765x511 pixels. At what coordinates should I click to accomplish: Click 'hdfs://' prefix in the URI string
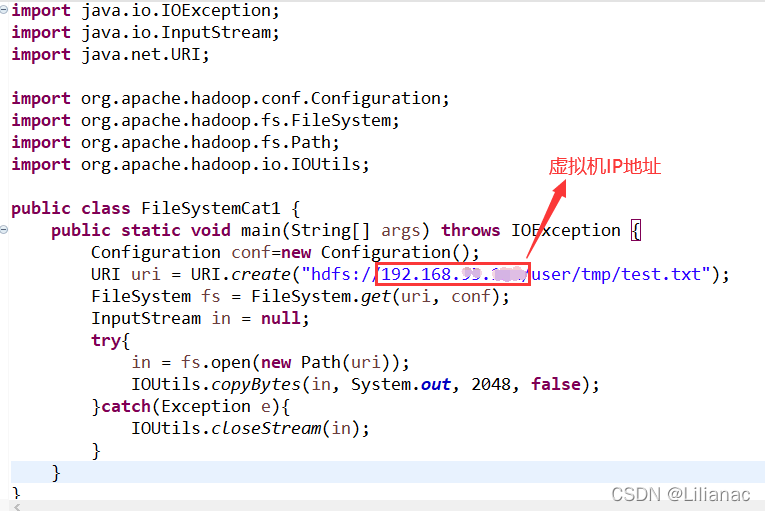pyautogui.click(x=344, y=274)
